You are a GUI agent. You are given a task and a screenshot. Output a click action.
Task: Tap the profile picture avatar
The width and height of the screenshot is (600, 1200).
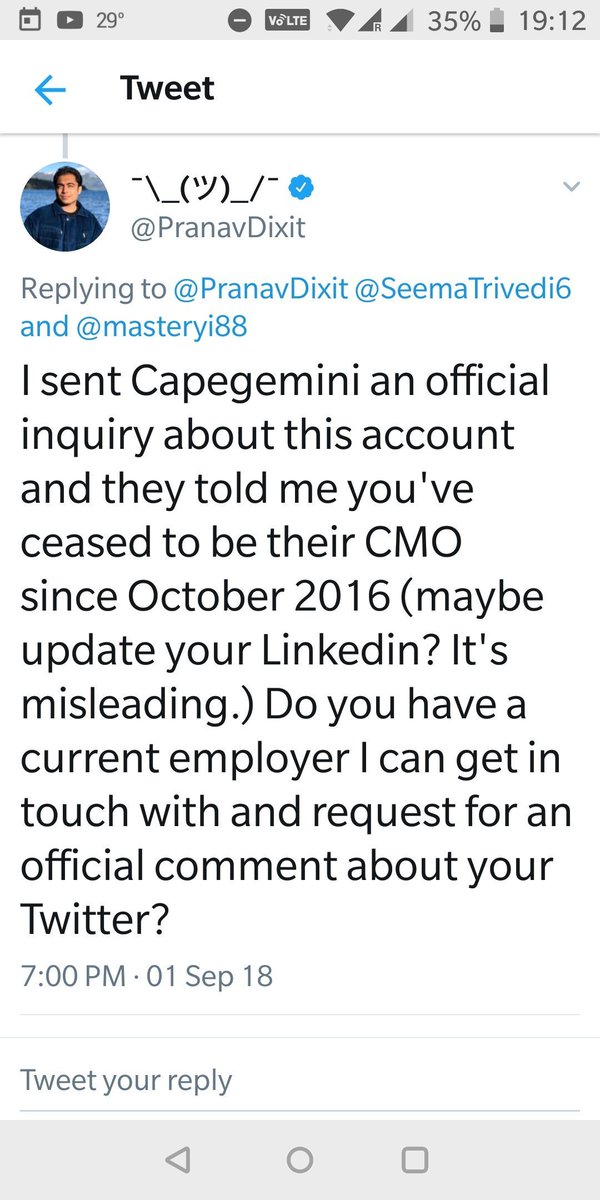[65, 206]
